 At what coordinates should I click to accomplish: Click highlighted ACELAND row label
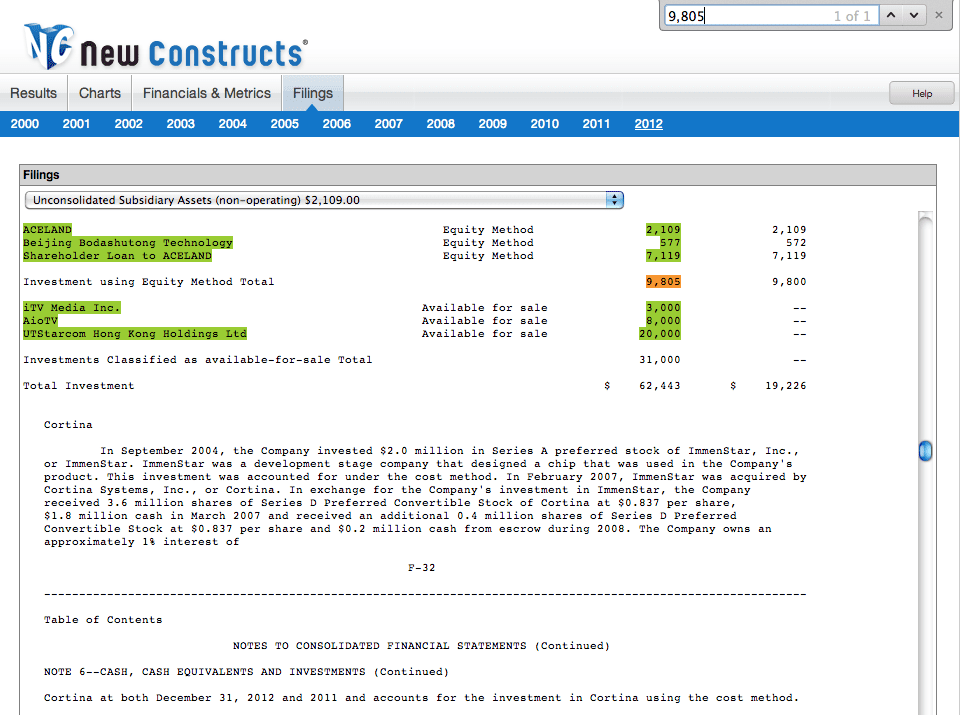pos(47,230)
